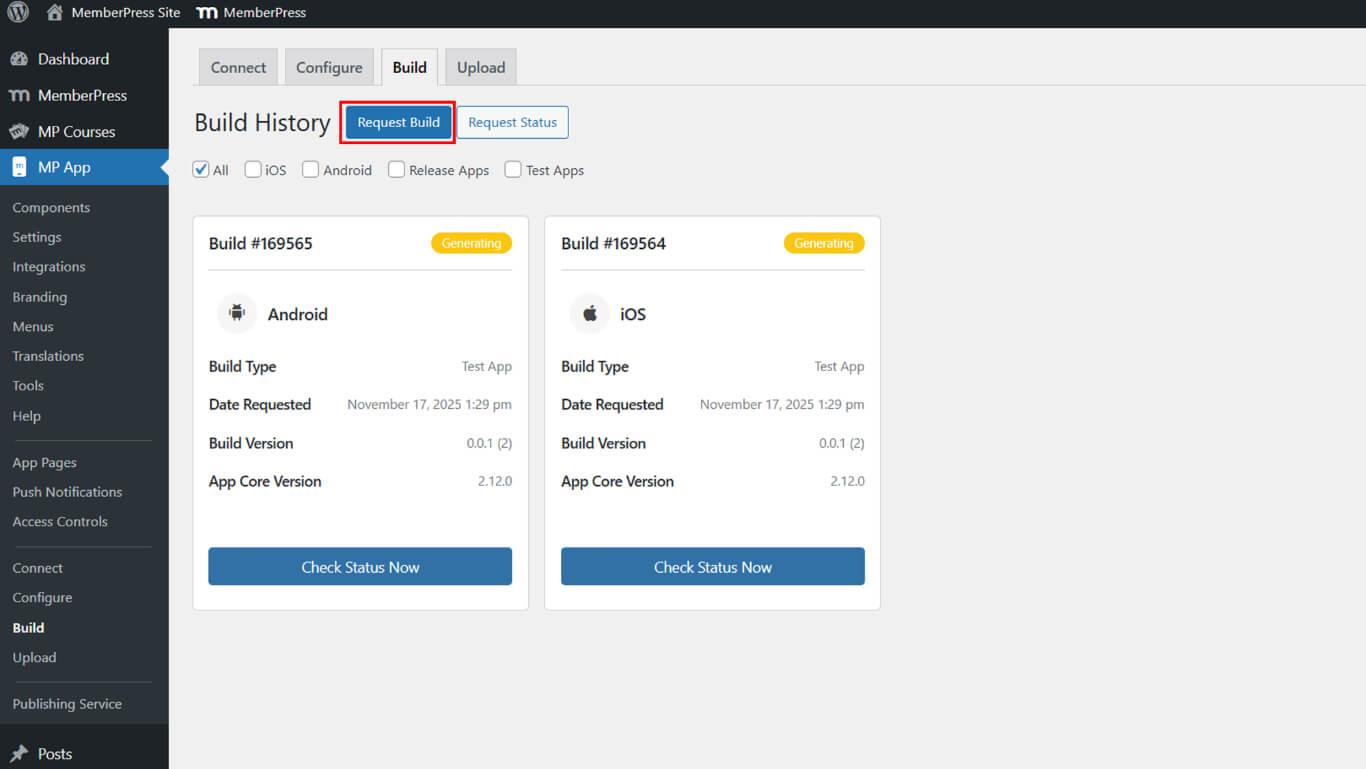
Task: Click the Posts pin icon
Action: click(x=19, y=754)
